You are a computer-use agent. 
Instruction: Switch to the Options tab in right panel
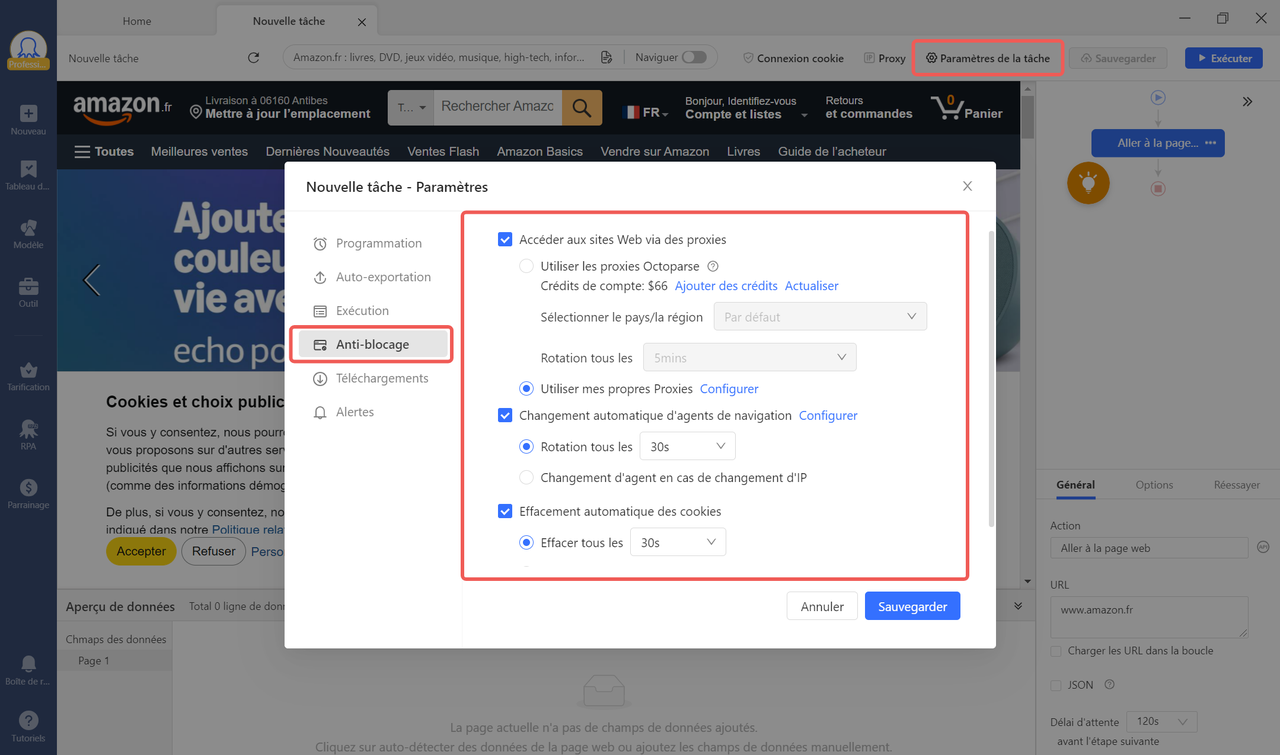tap(1154, 485)
